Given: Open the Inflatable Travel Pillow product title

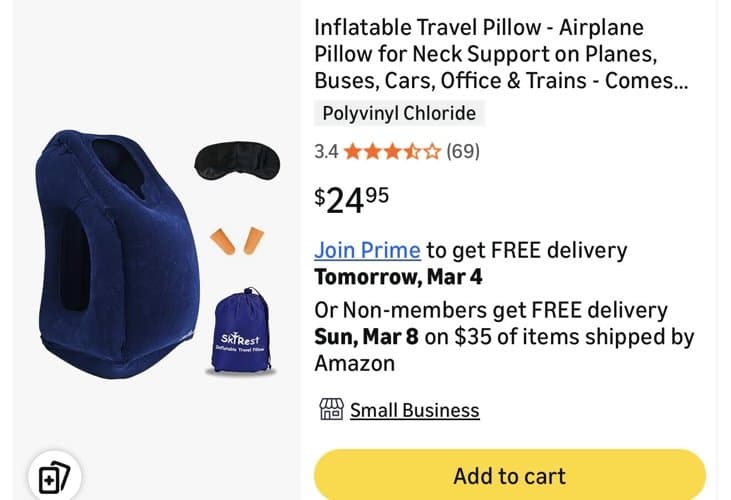Looking at the screenshot, I should [501, 54].
